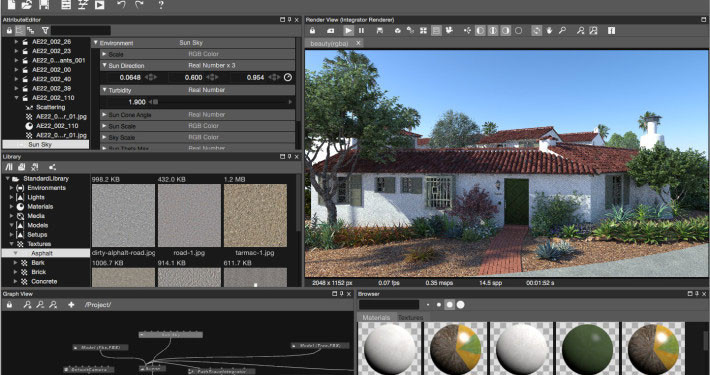
Task: Click the clock icon beside Sun Direction values
Action: click(288, 77)
